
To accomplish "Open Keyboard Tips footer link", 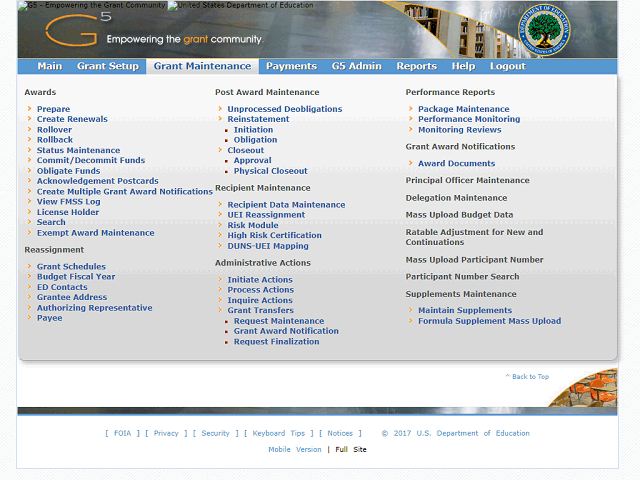I will tap(279, 433).
